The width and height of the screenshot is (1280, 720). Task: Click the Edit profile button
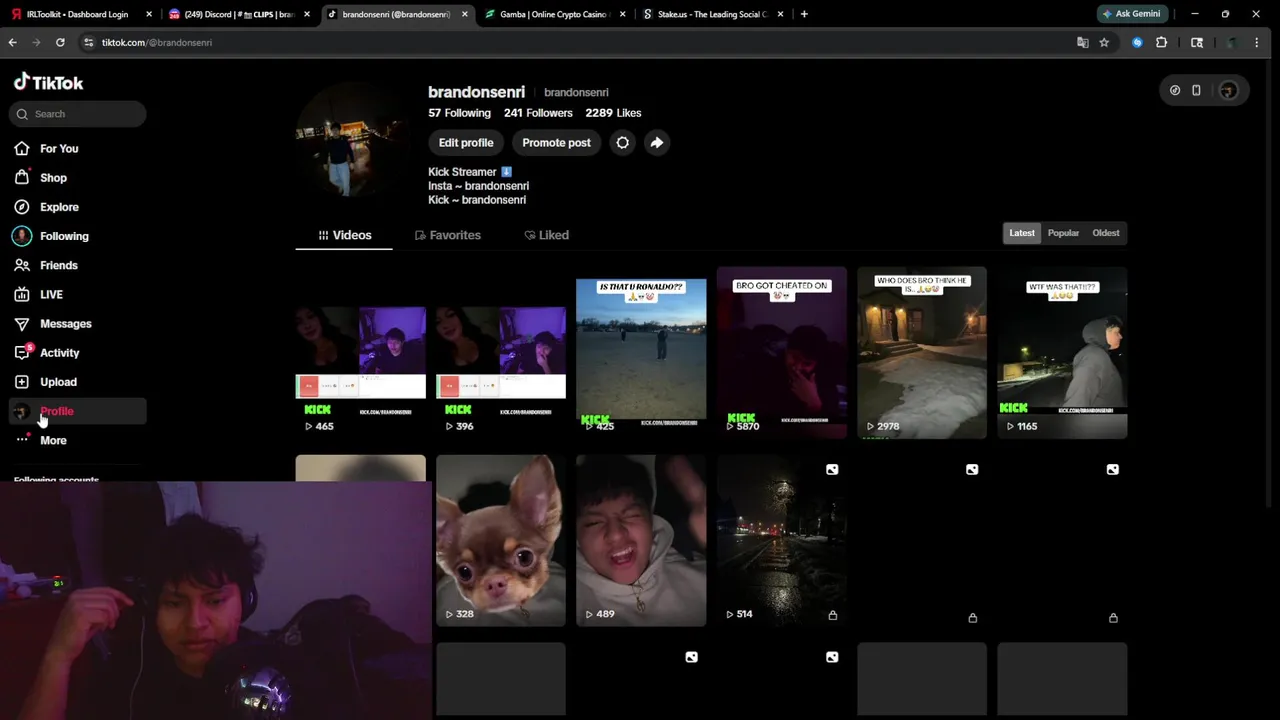[x=466, y=143]
